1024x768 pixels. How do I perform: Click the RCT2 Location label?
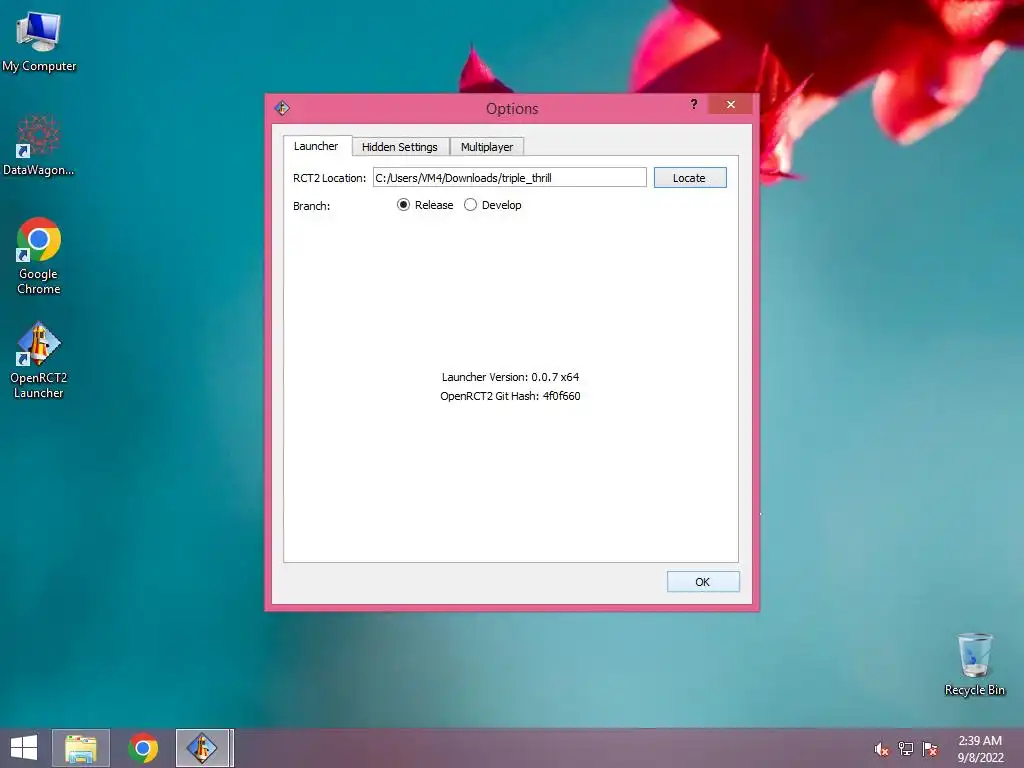coord(329,178)
